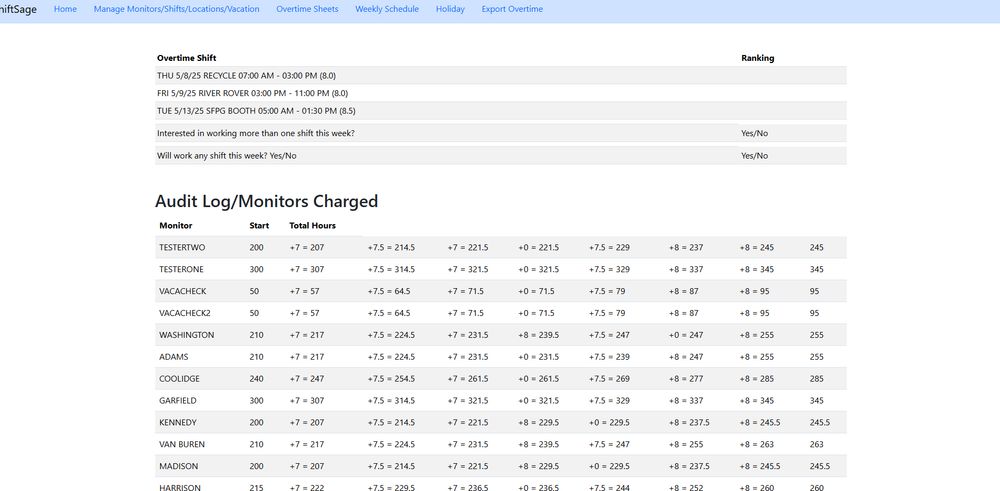Viewport: 1000px width, 491px height.
Task: Click VAN BUREN '+8 = 263' cell
Action: (757, 444)
